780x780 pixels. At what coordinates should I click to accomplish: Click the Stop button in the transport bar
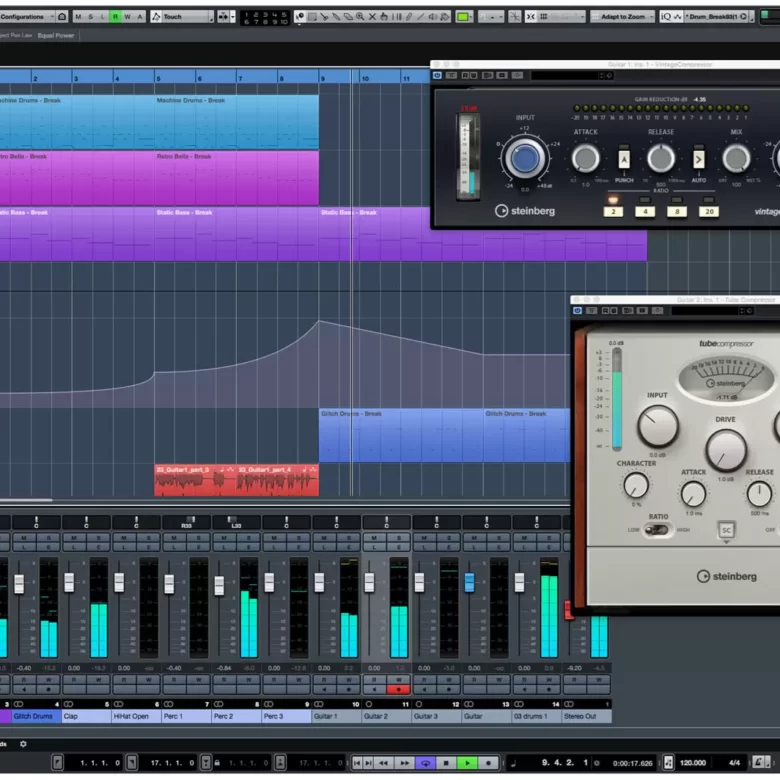coord(446,763)
